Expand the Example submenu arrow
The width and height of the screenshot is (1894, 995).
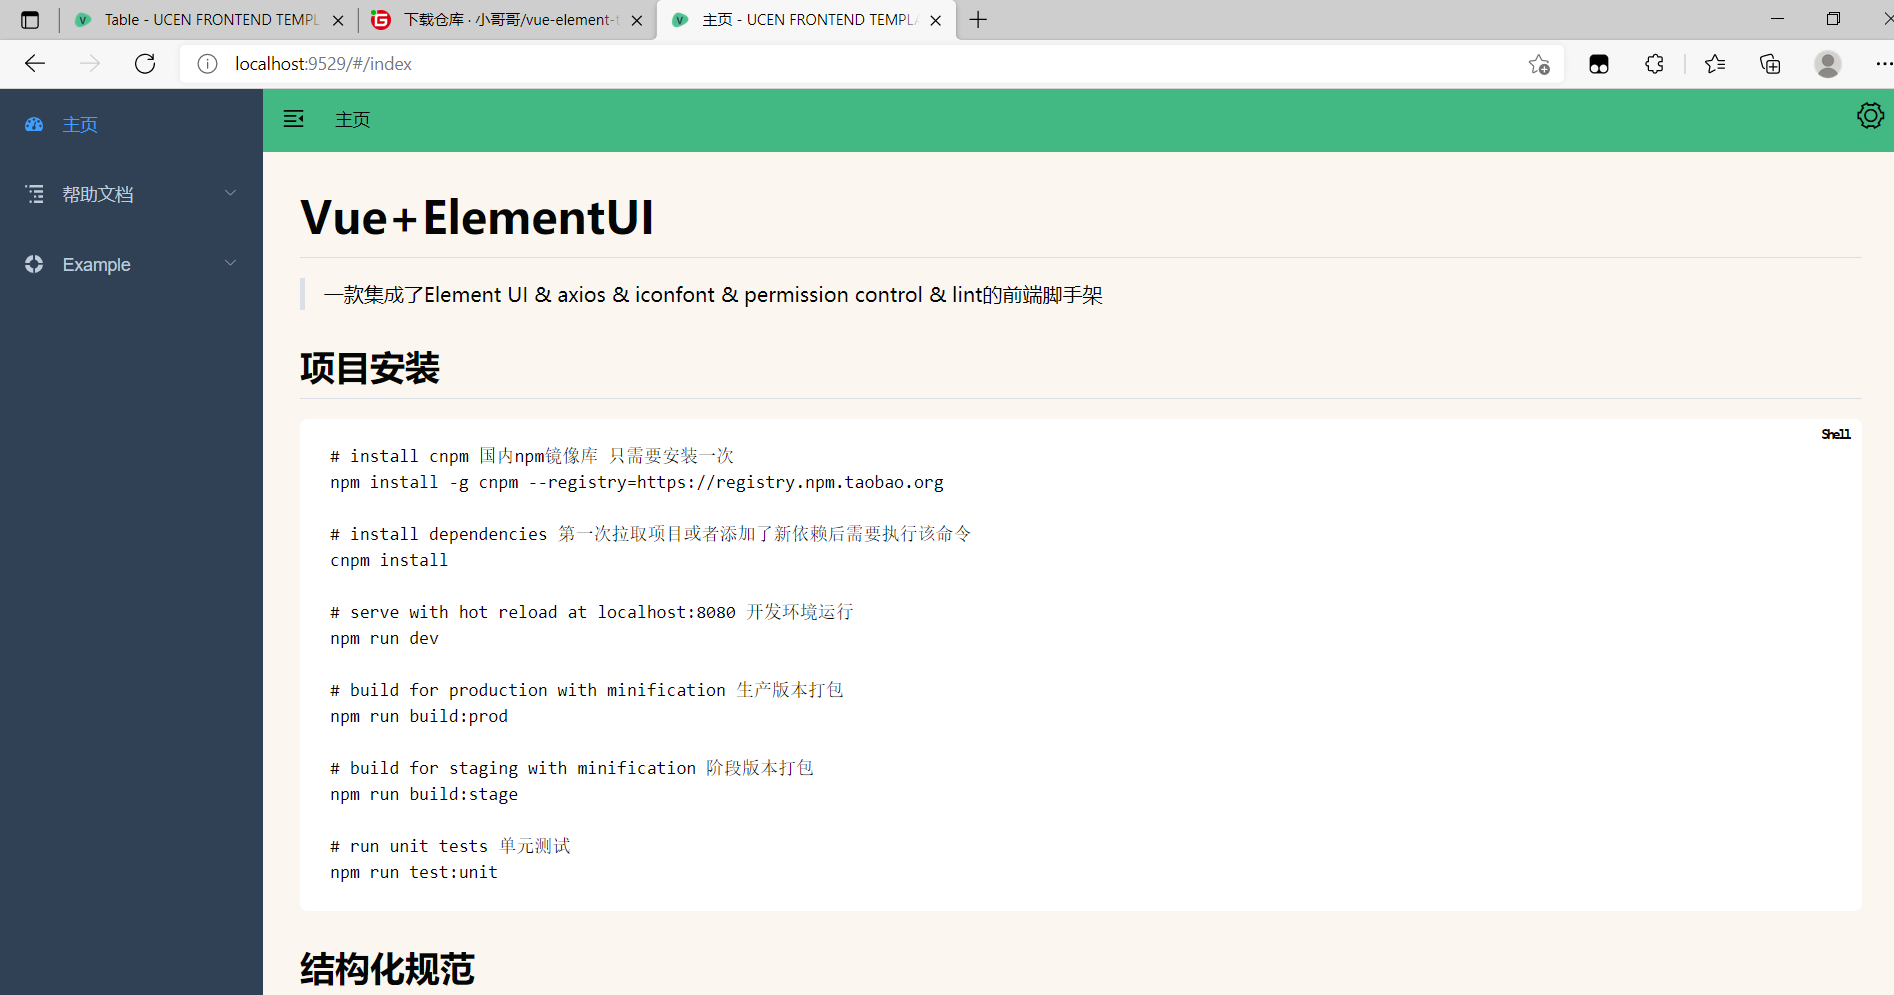coord(231,263)
